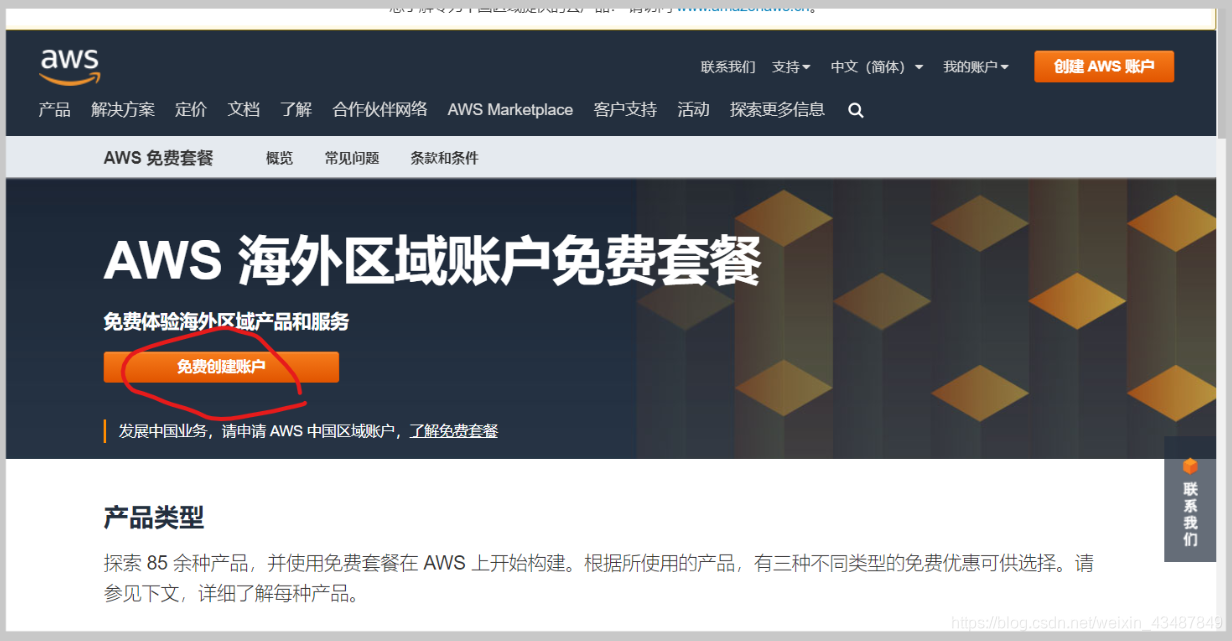Screen dimensions: 1232x641
Task: Click the AWS logo
Action: tap(69, 66)
